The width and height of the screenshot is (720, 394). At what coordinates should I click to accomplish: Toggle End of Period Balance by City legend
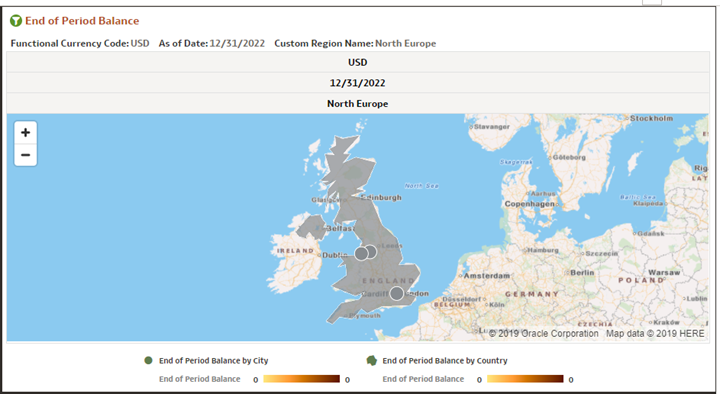coord(214,361)
